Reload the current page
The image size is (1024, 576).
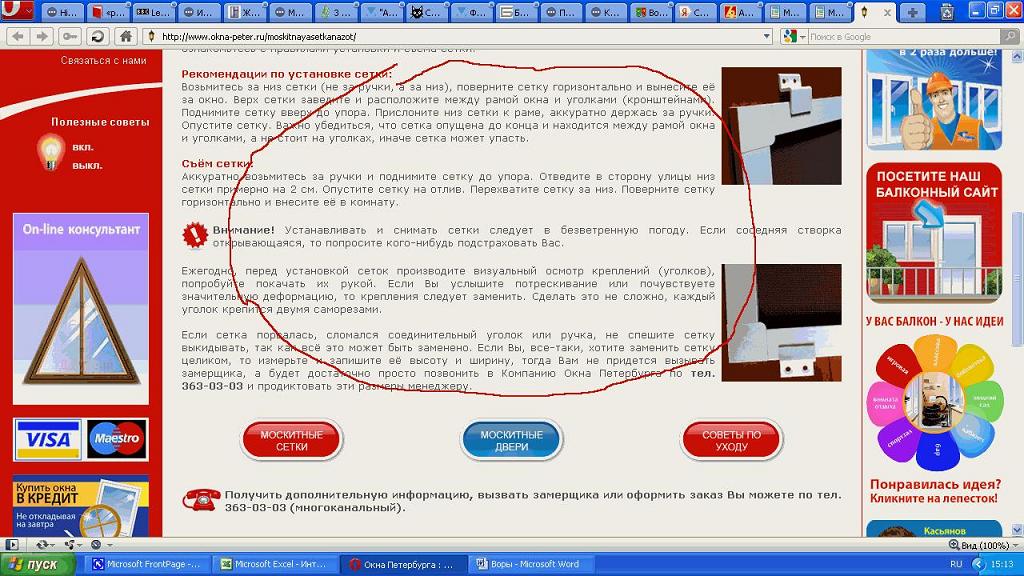click(x=98, y=37)
